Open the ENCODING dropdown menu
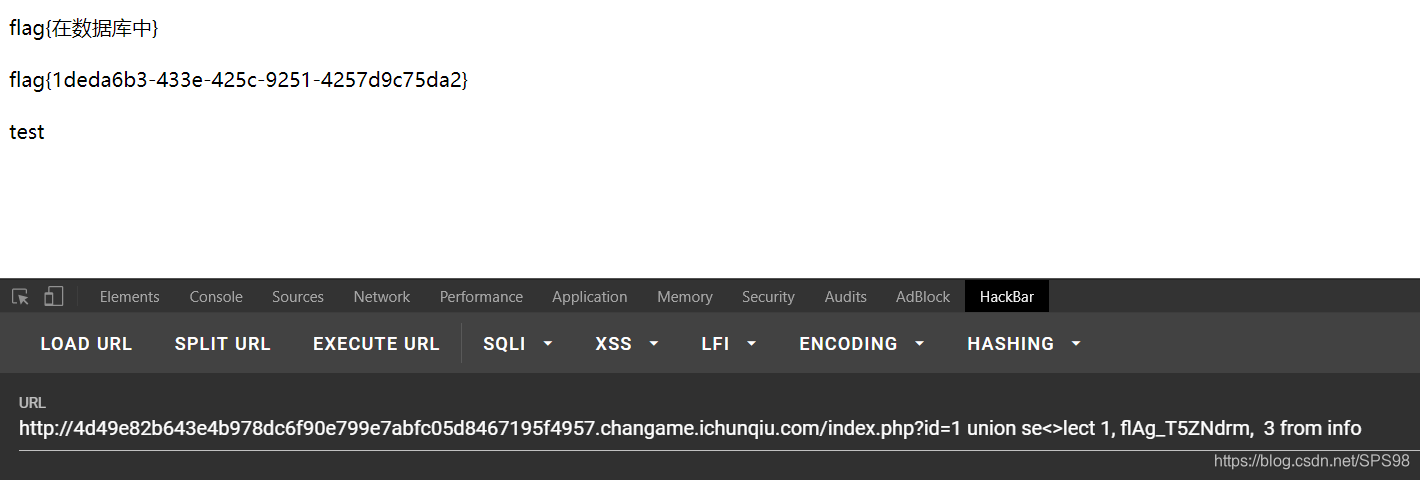 [862, 343]
